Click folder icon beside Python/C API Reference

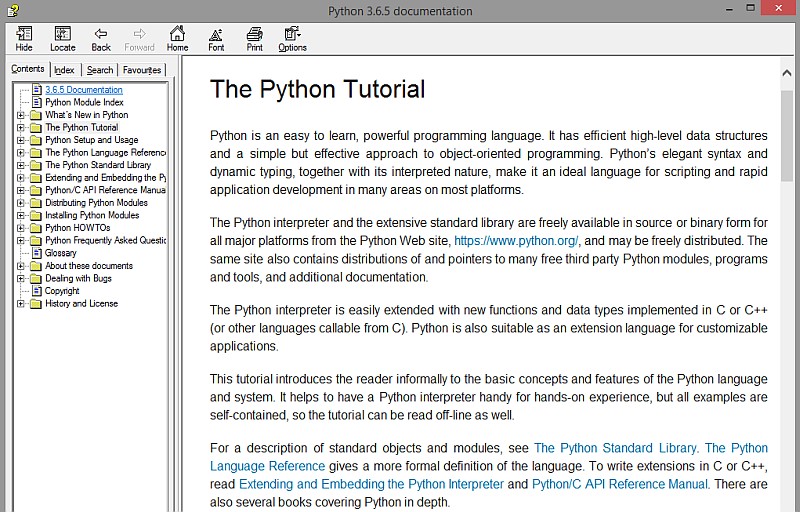(x=36, y=190)
